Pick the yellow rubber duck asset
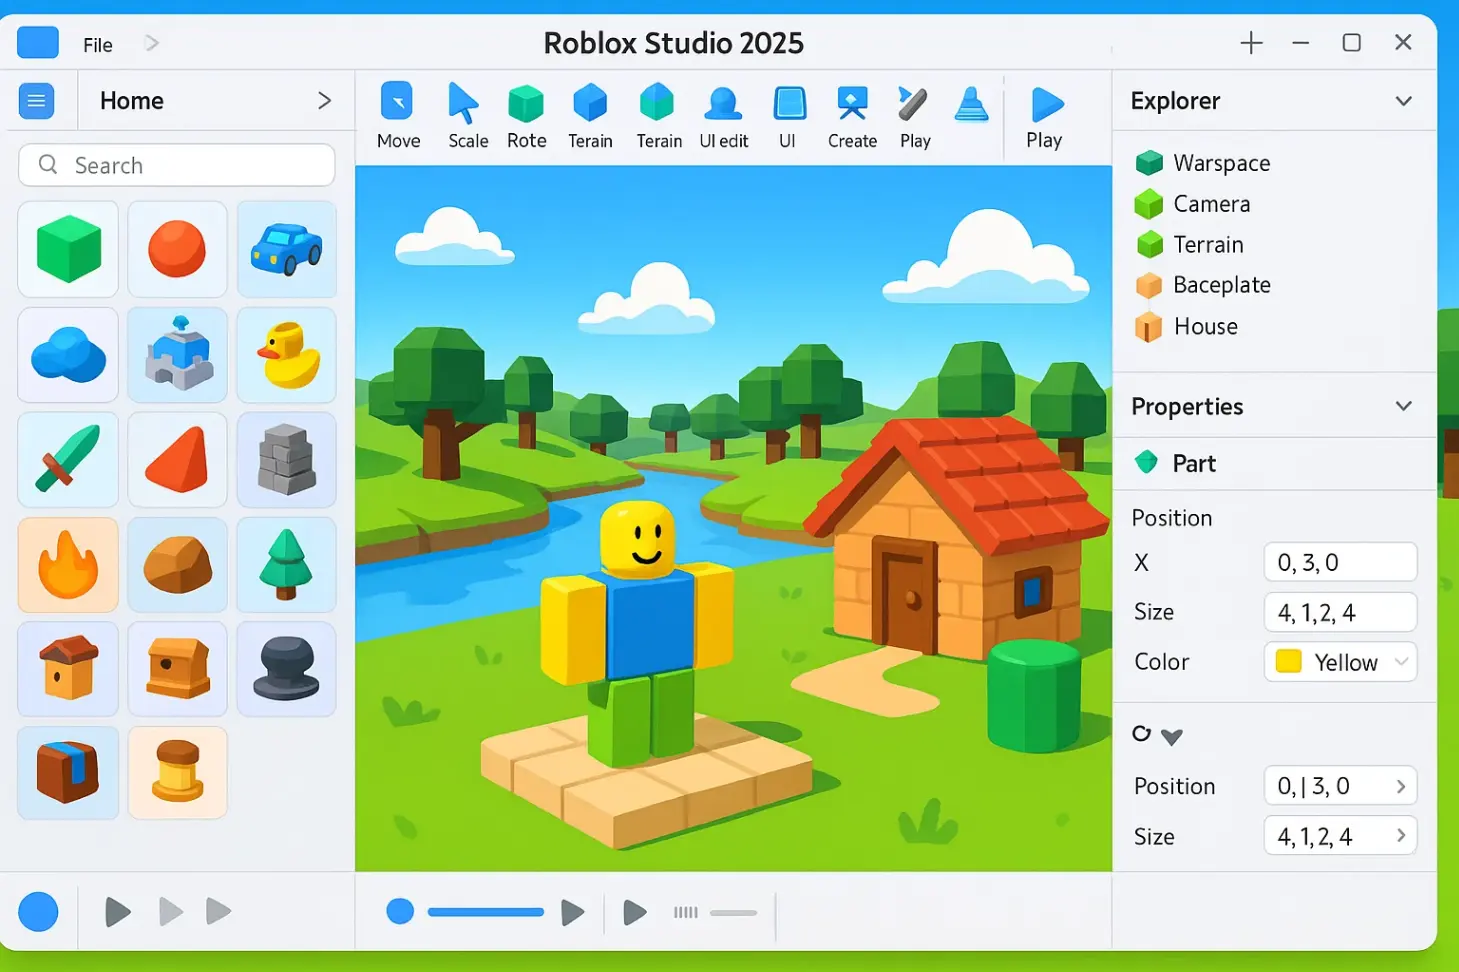The height and width of the screenshot is (972, 1459). 286,355
